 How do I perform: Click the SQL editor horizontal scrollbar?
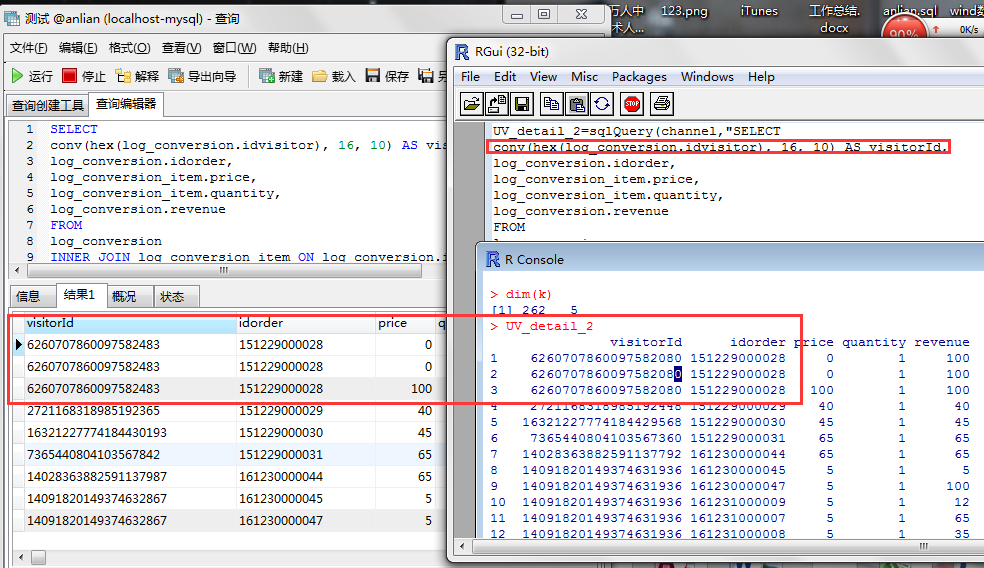[x=222, y=270]
